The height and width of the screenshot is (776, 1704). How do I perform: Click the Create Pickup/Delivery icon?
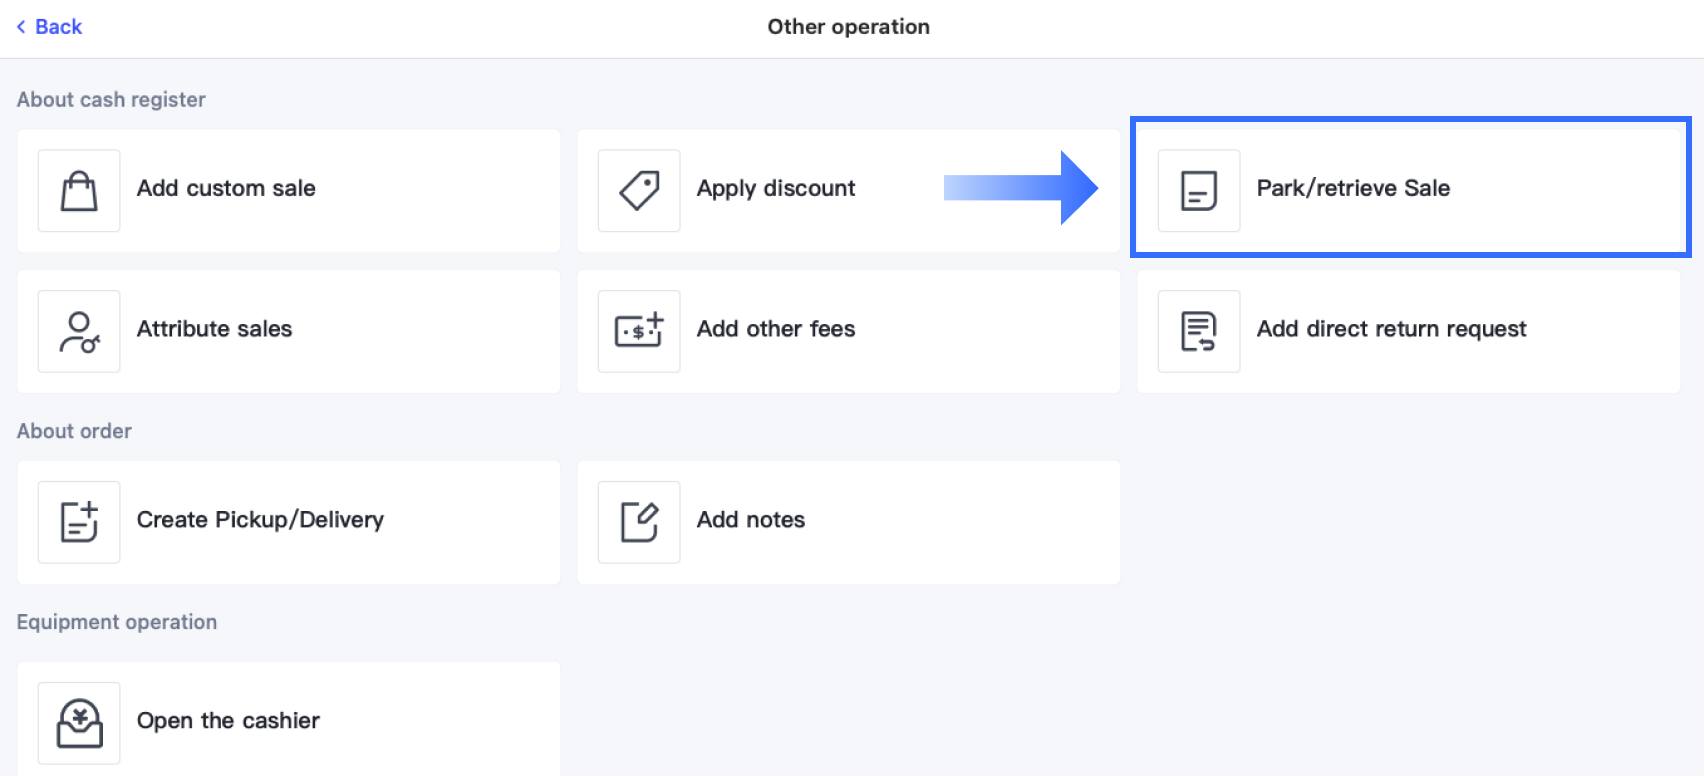[x=79, y=522]
